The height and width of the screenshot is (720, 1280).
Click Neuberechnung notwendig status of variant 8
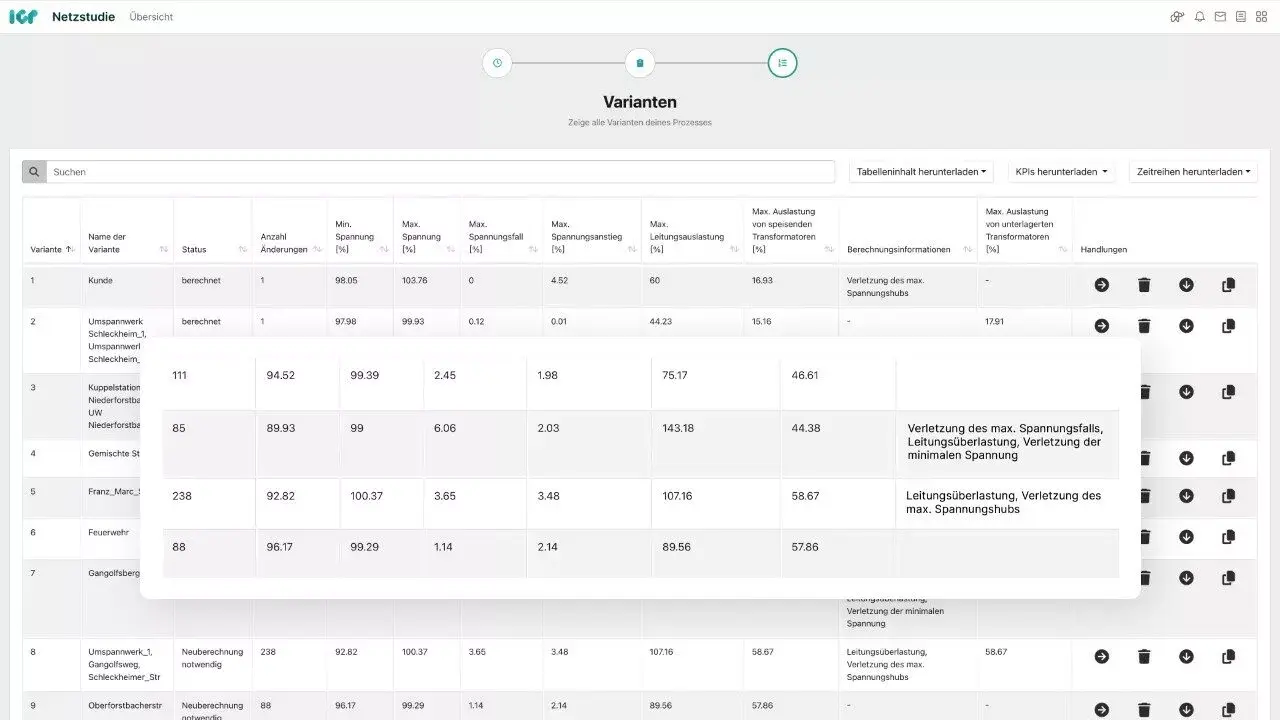tap(212, 657)
